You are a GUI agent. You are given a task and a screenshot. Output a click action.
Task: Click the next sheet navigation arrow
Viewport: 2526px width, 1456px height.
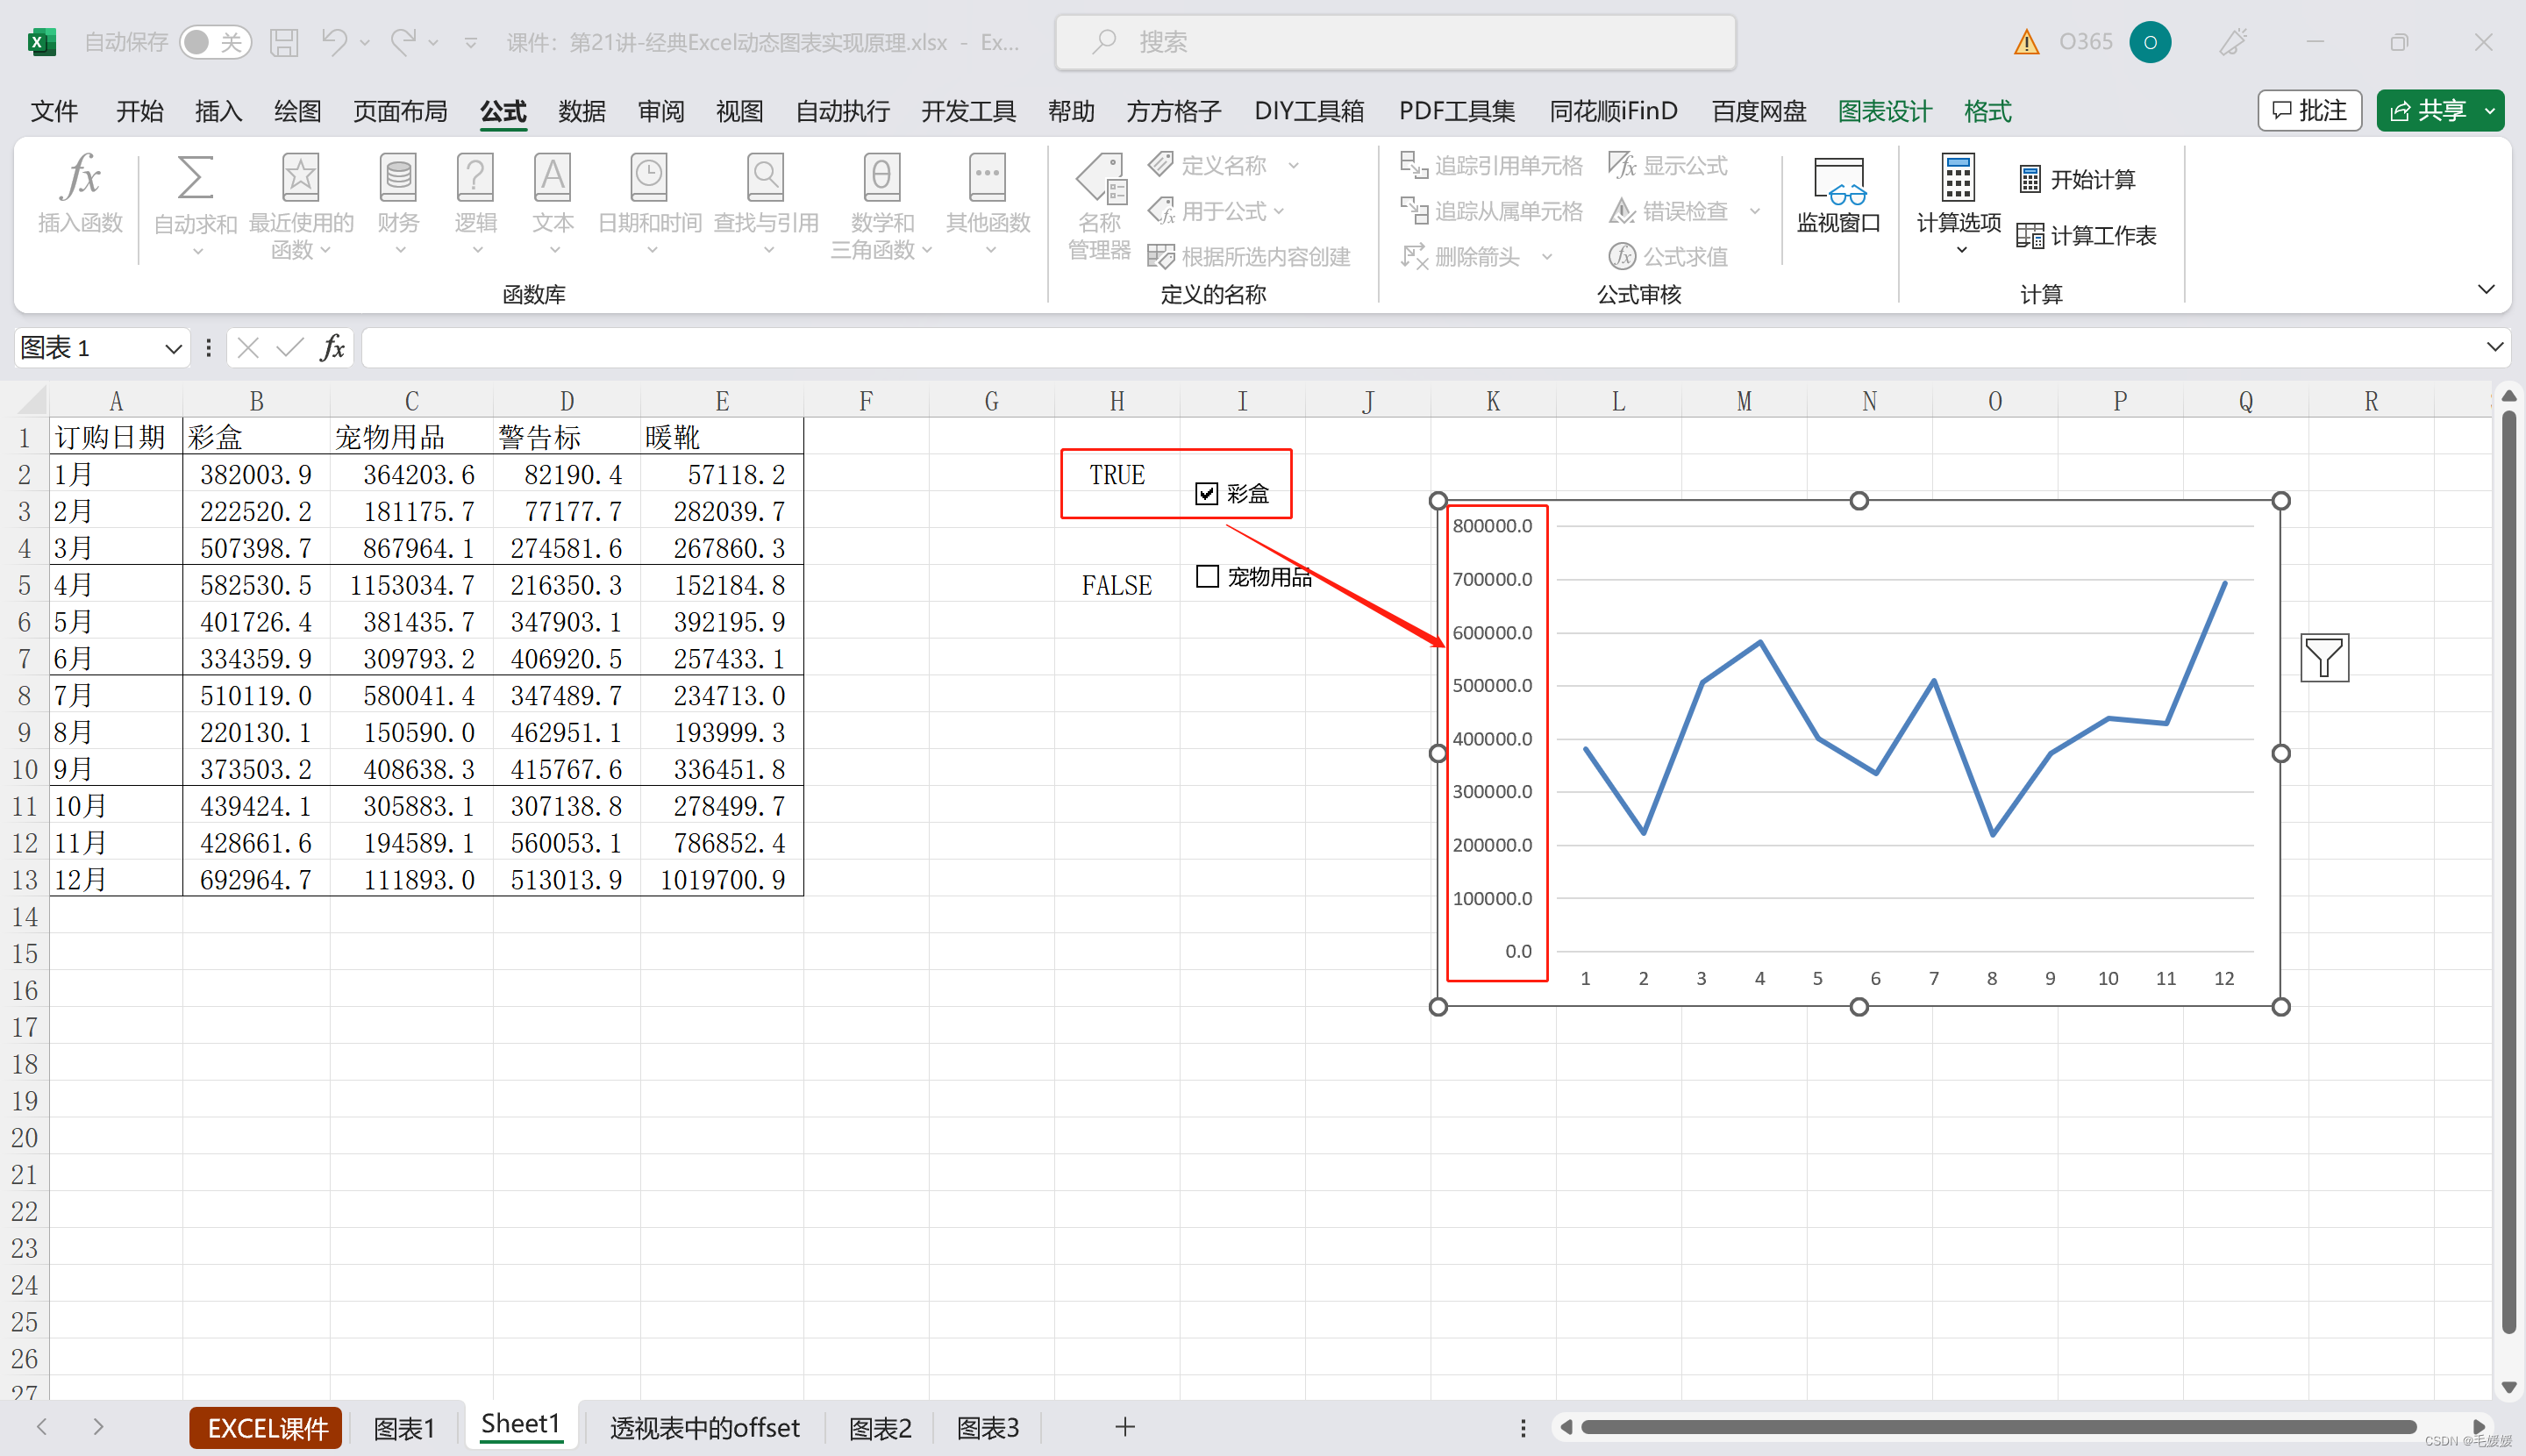click(x=98, y=1427)
